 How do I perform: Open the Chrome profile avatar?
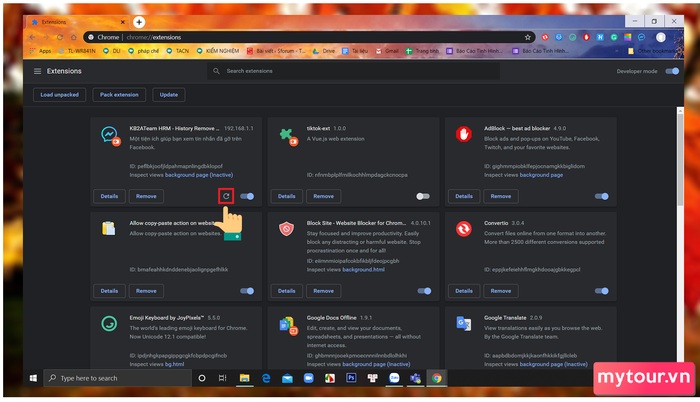661,38
